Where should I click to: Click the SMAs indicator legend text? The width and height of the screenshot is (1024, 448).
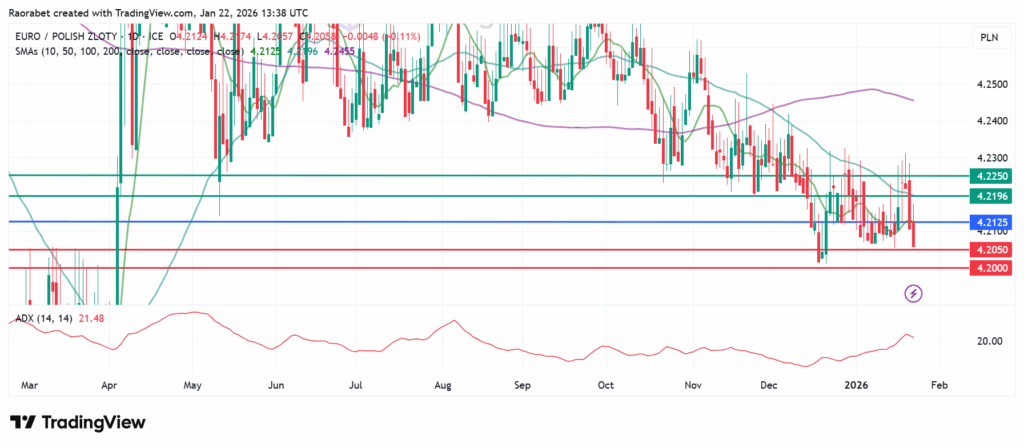point(70,51)
